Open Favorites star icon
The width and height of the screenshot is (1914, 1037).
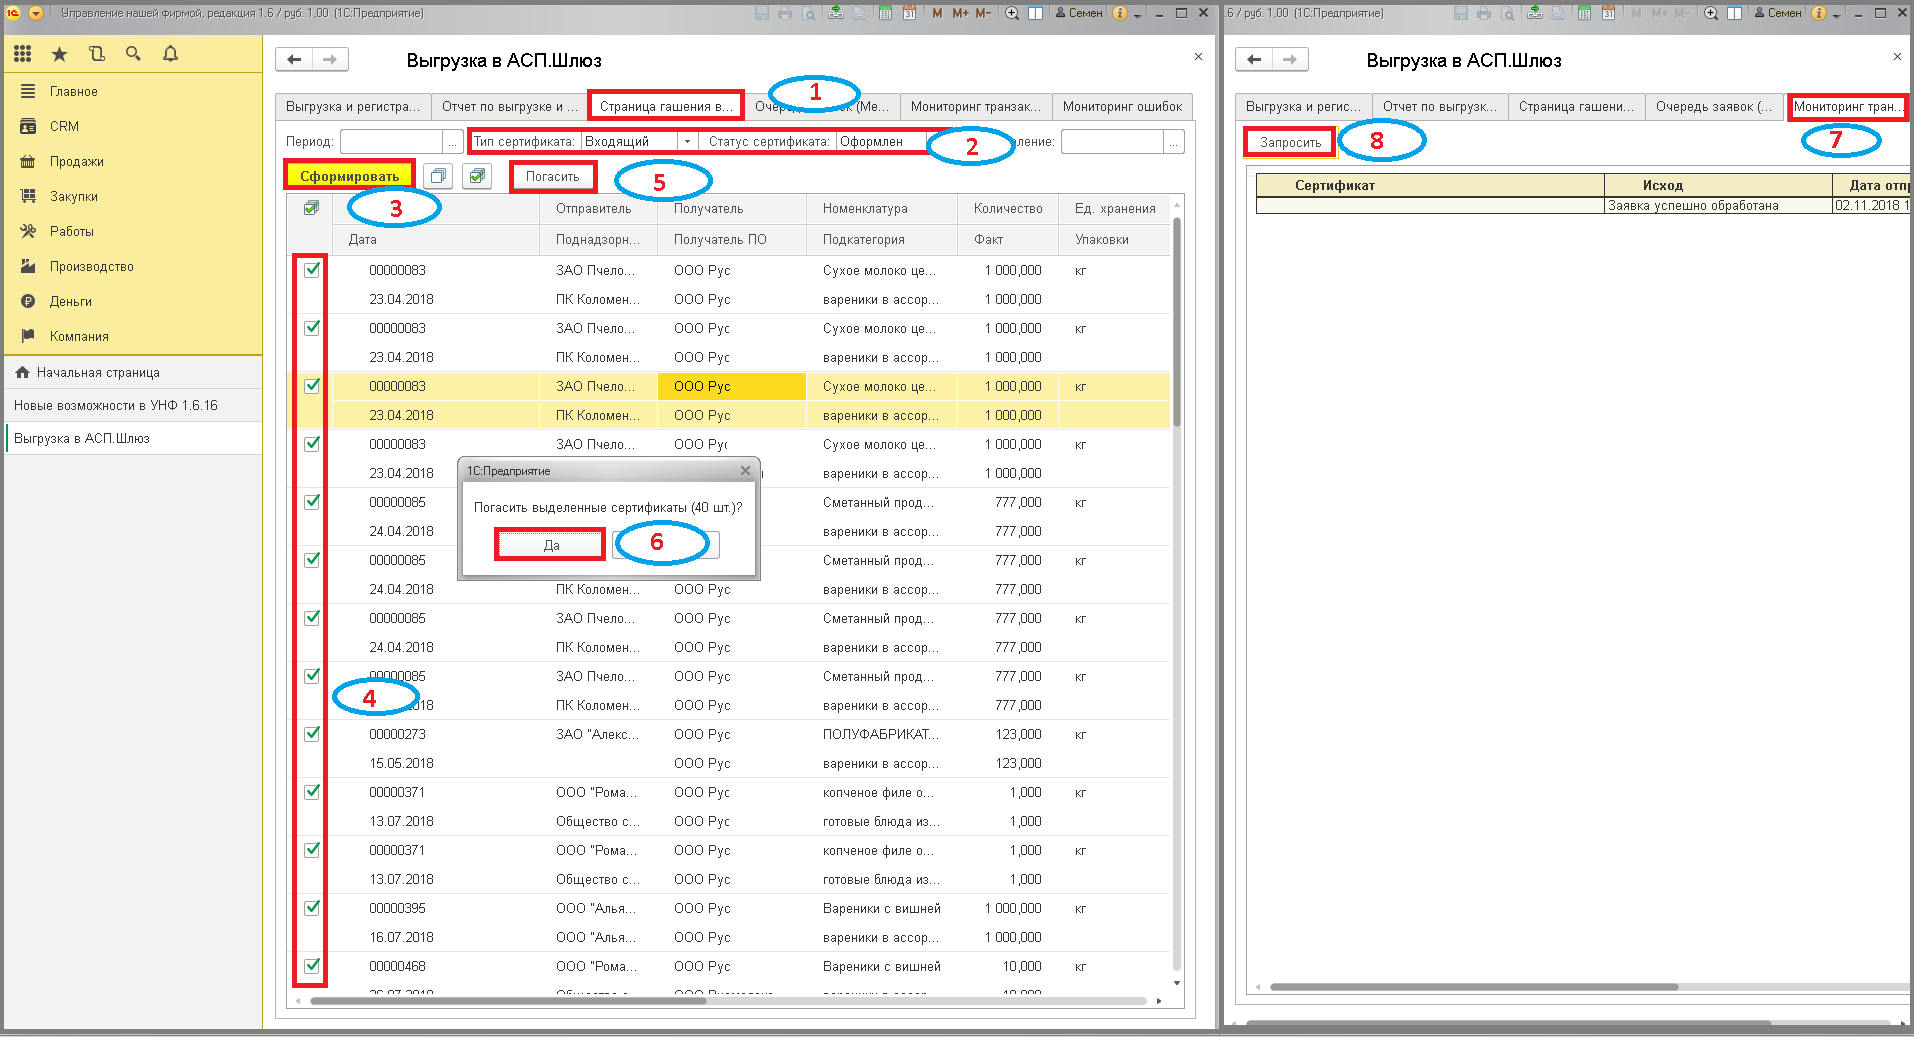59,54
